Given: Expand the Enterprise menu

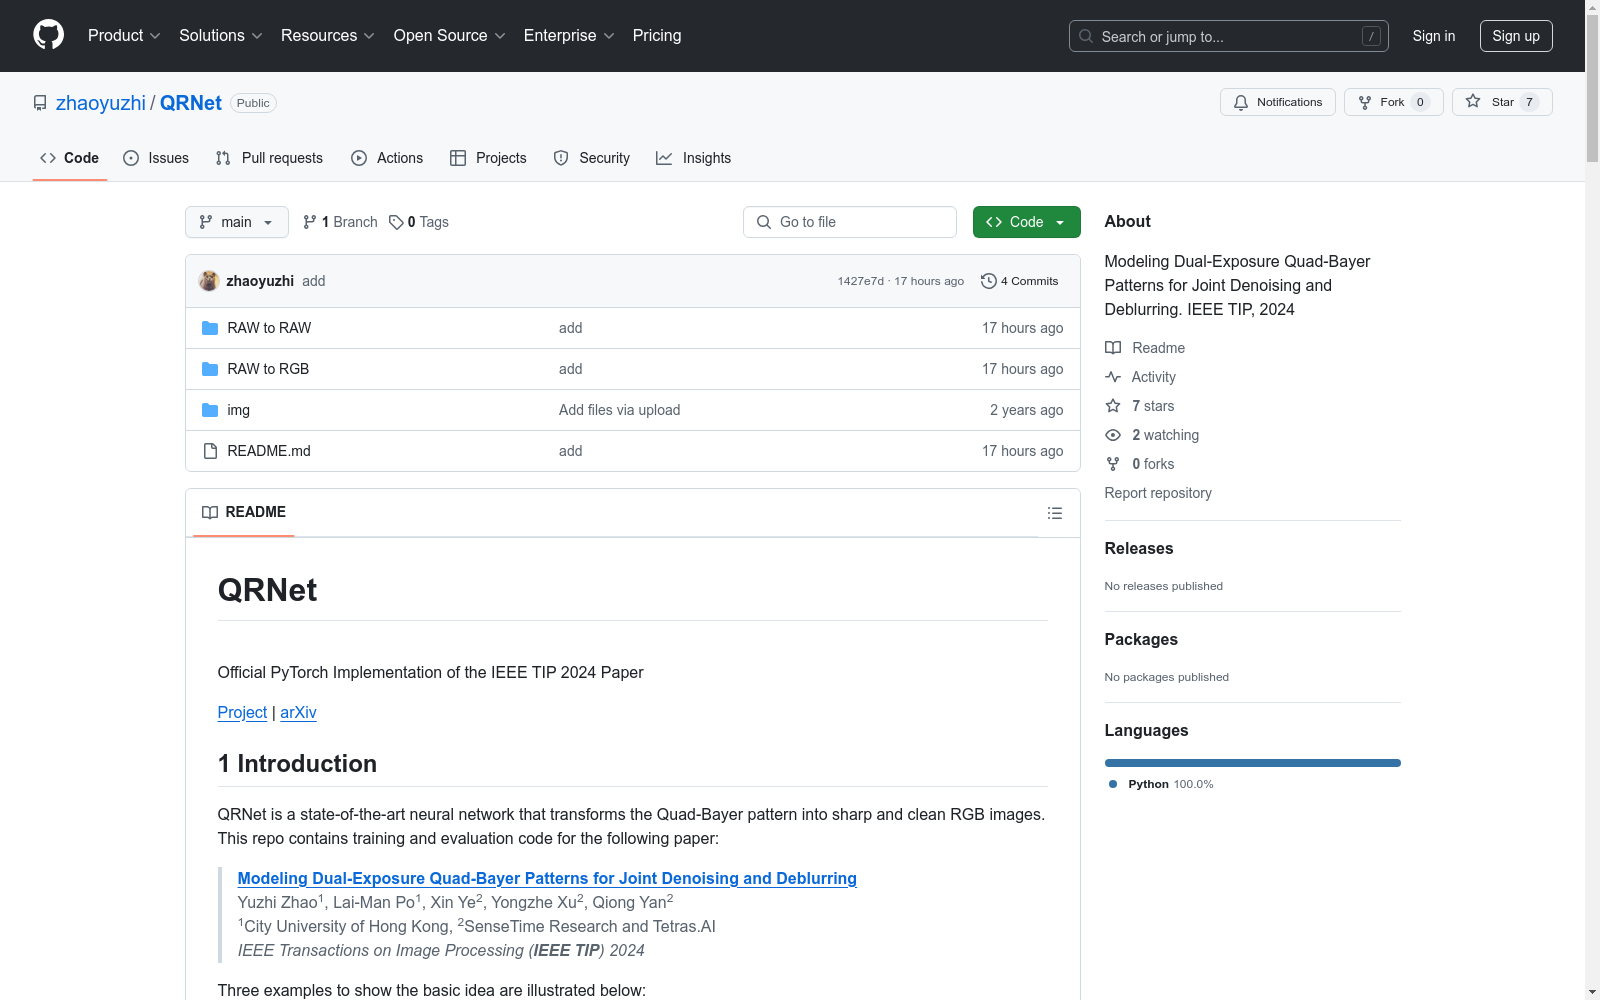Looking at the screenshot, I should point(569,36).
